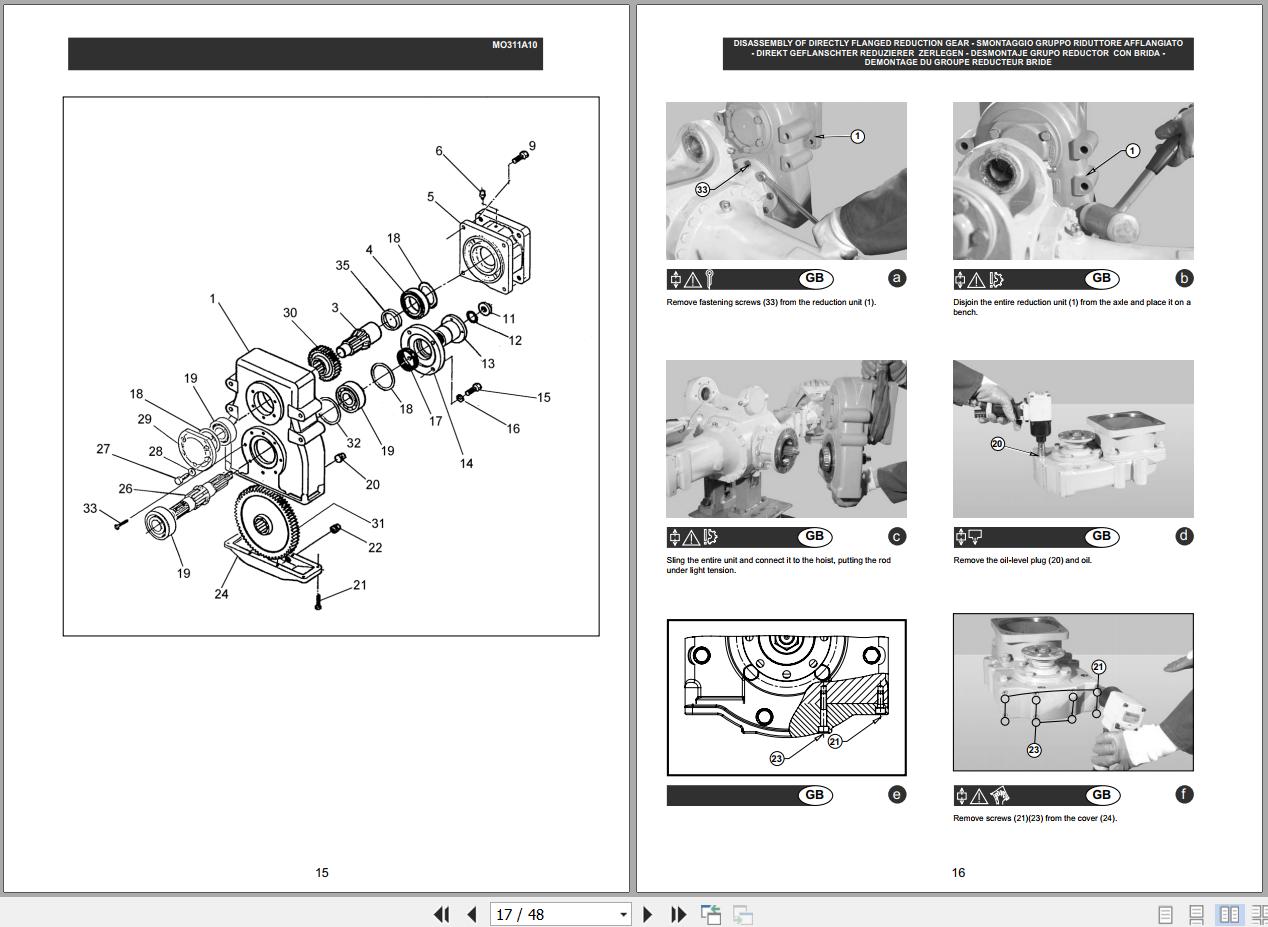Click photo 'a' showing fastening screws removal
The image size is (1268, 927).
pos(787,181)
